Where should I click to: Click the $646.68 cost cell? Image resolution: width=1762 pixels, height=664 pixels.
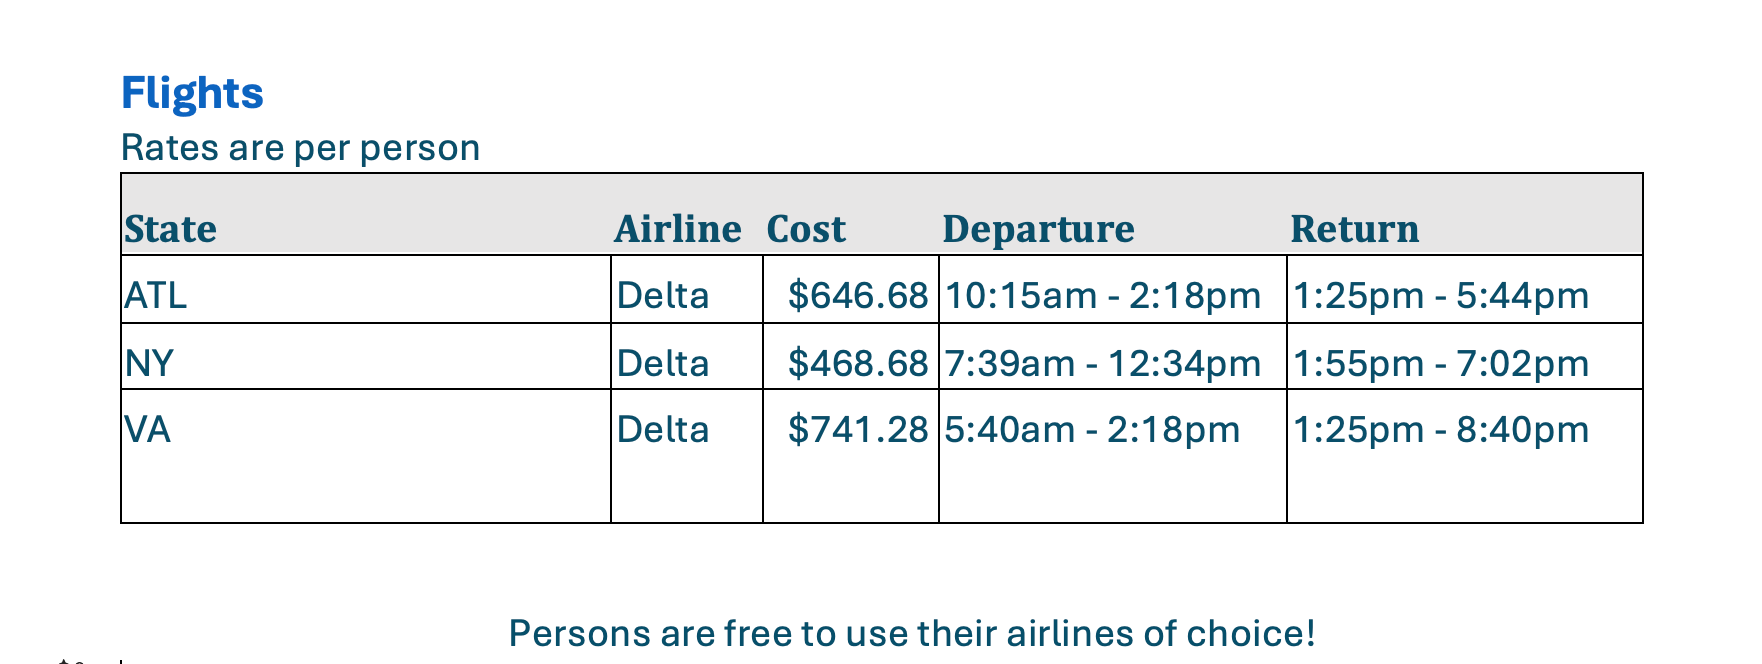tap(858, 295)
